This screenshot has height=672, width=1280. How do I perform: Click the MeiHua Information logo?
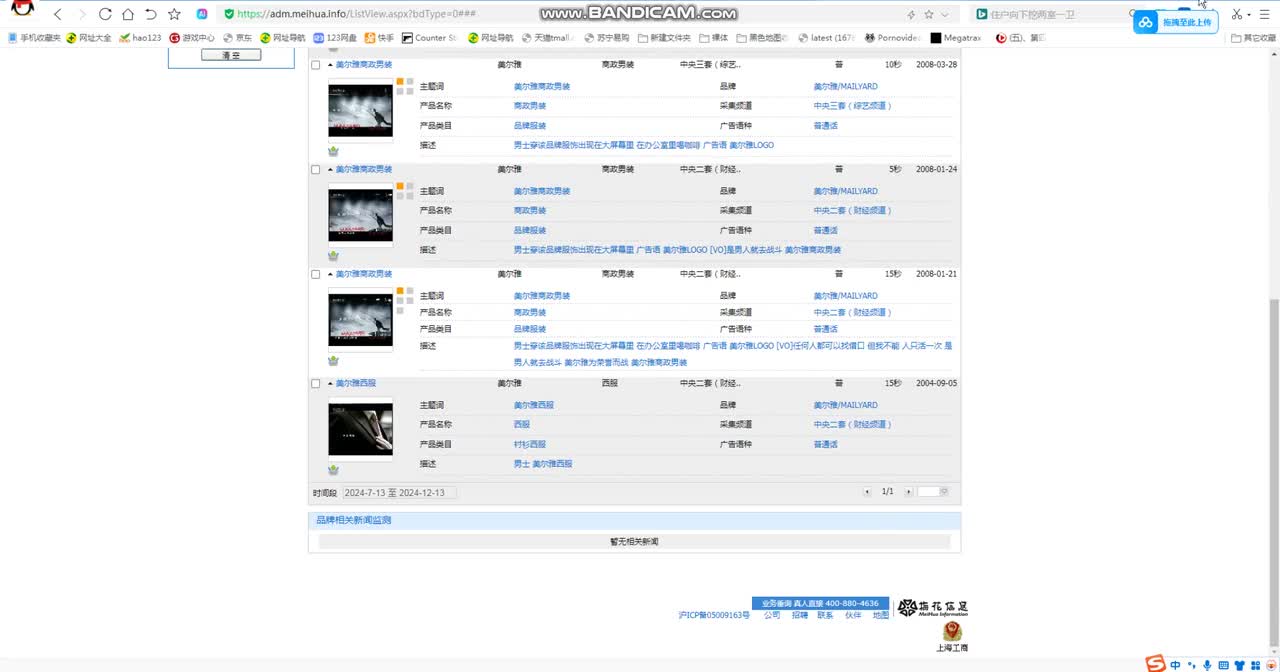pos(932,608)
